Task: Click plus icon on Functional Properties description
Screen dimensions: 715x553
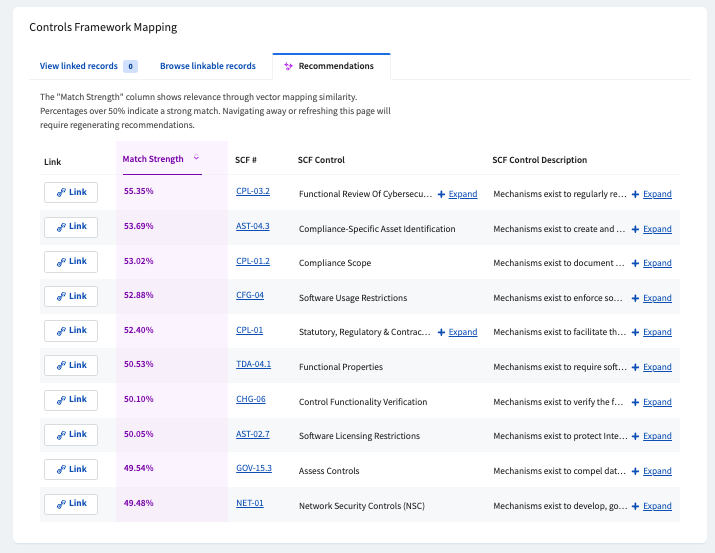Action: click(x=635, y=367)
